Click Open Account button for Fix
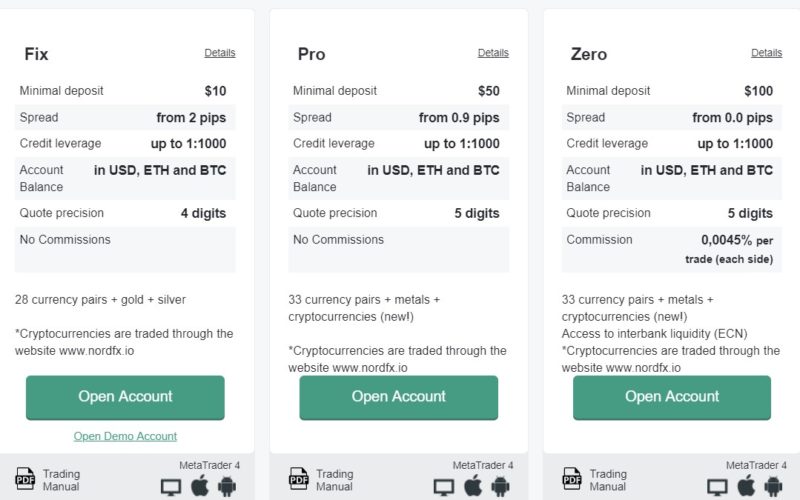The width and height of the screenshot is (800, 500). click(125, 397)
